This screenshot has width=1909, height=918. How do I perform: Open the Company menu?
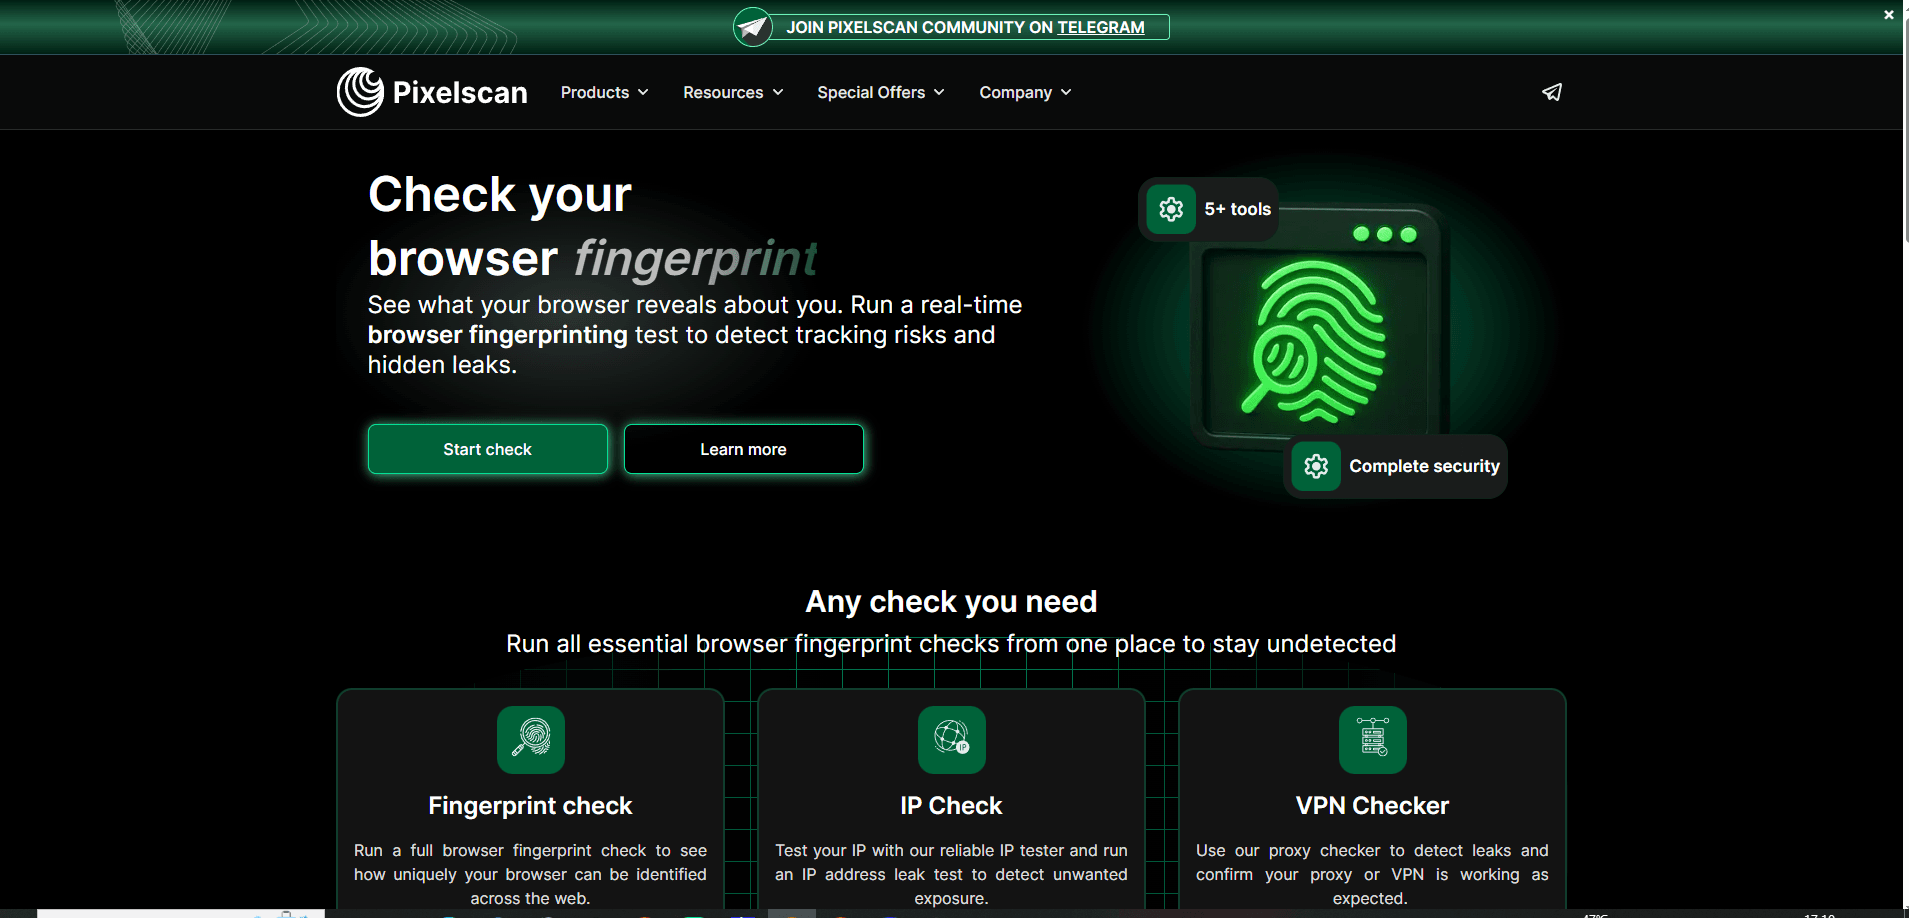click(1024, 92)
